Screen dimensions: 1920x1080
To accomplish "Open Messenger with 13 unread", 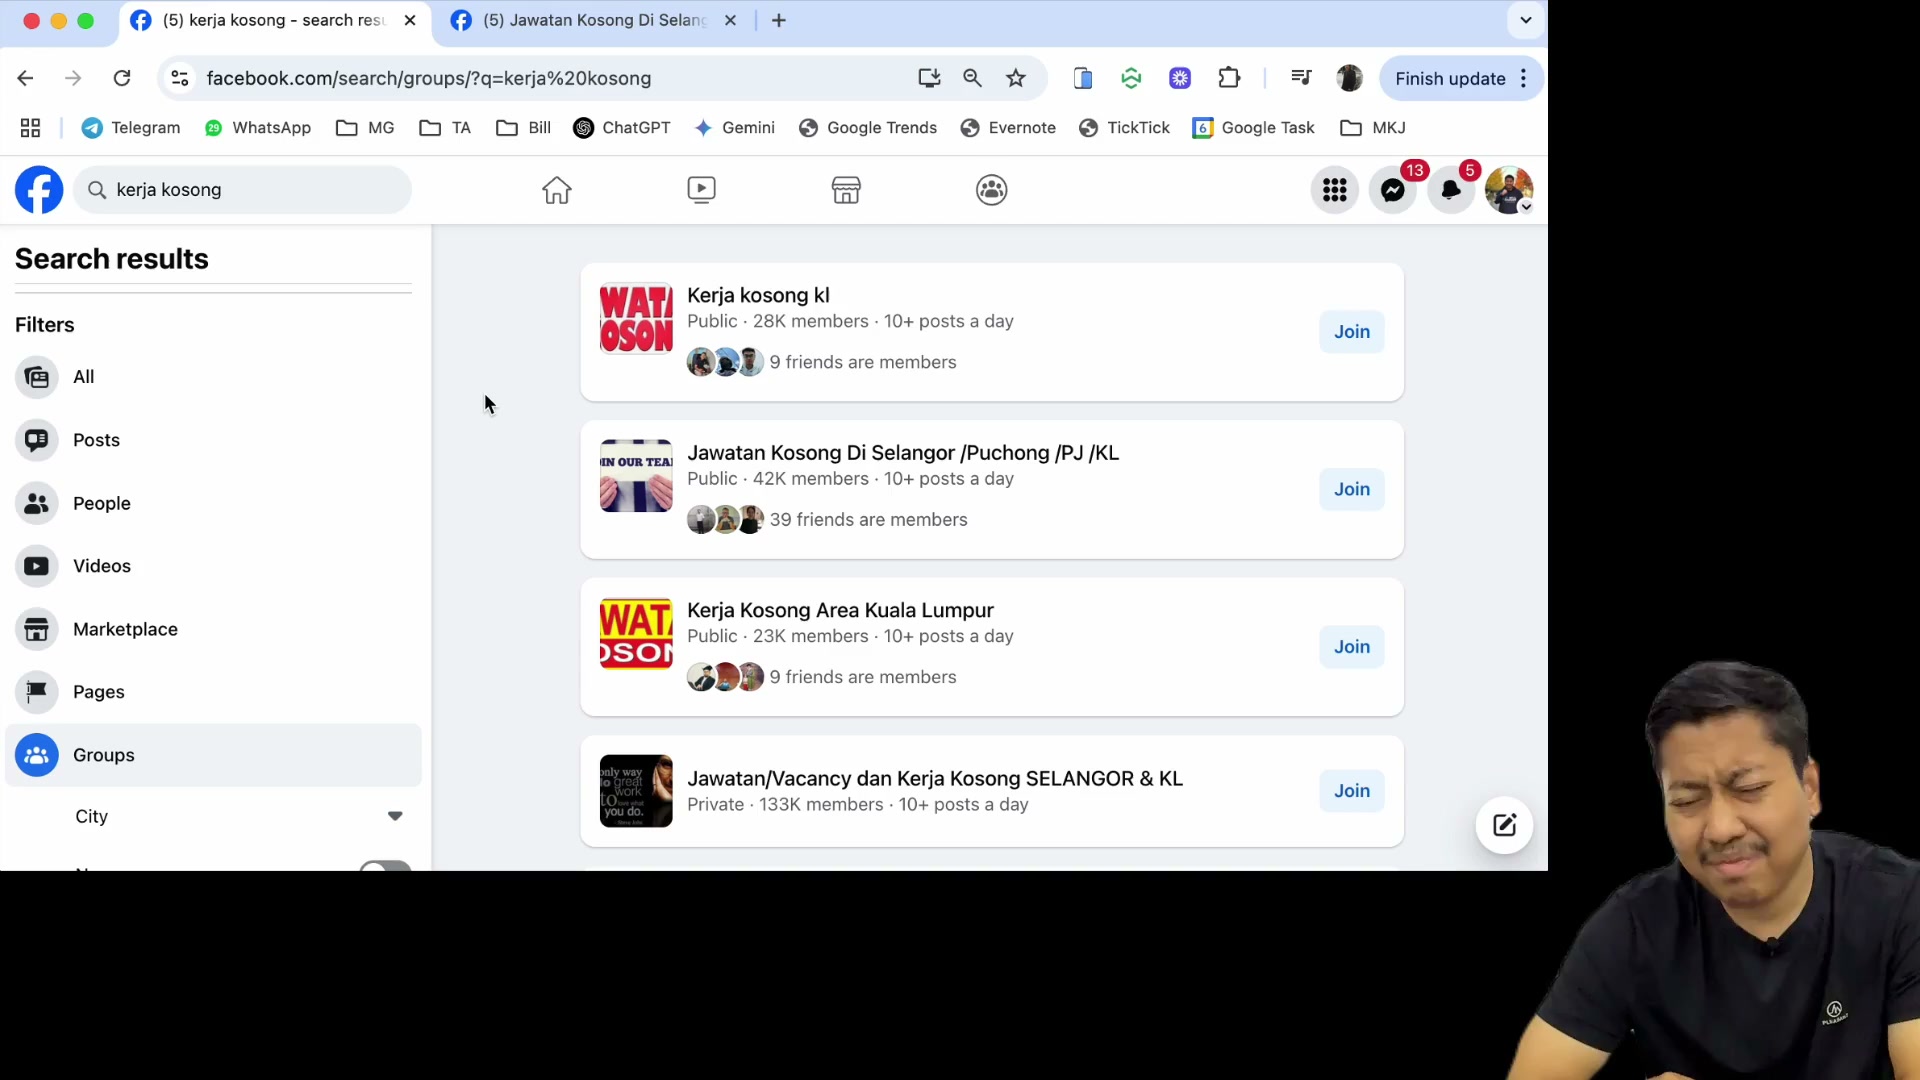I will 1393,190.
